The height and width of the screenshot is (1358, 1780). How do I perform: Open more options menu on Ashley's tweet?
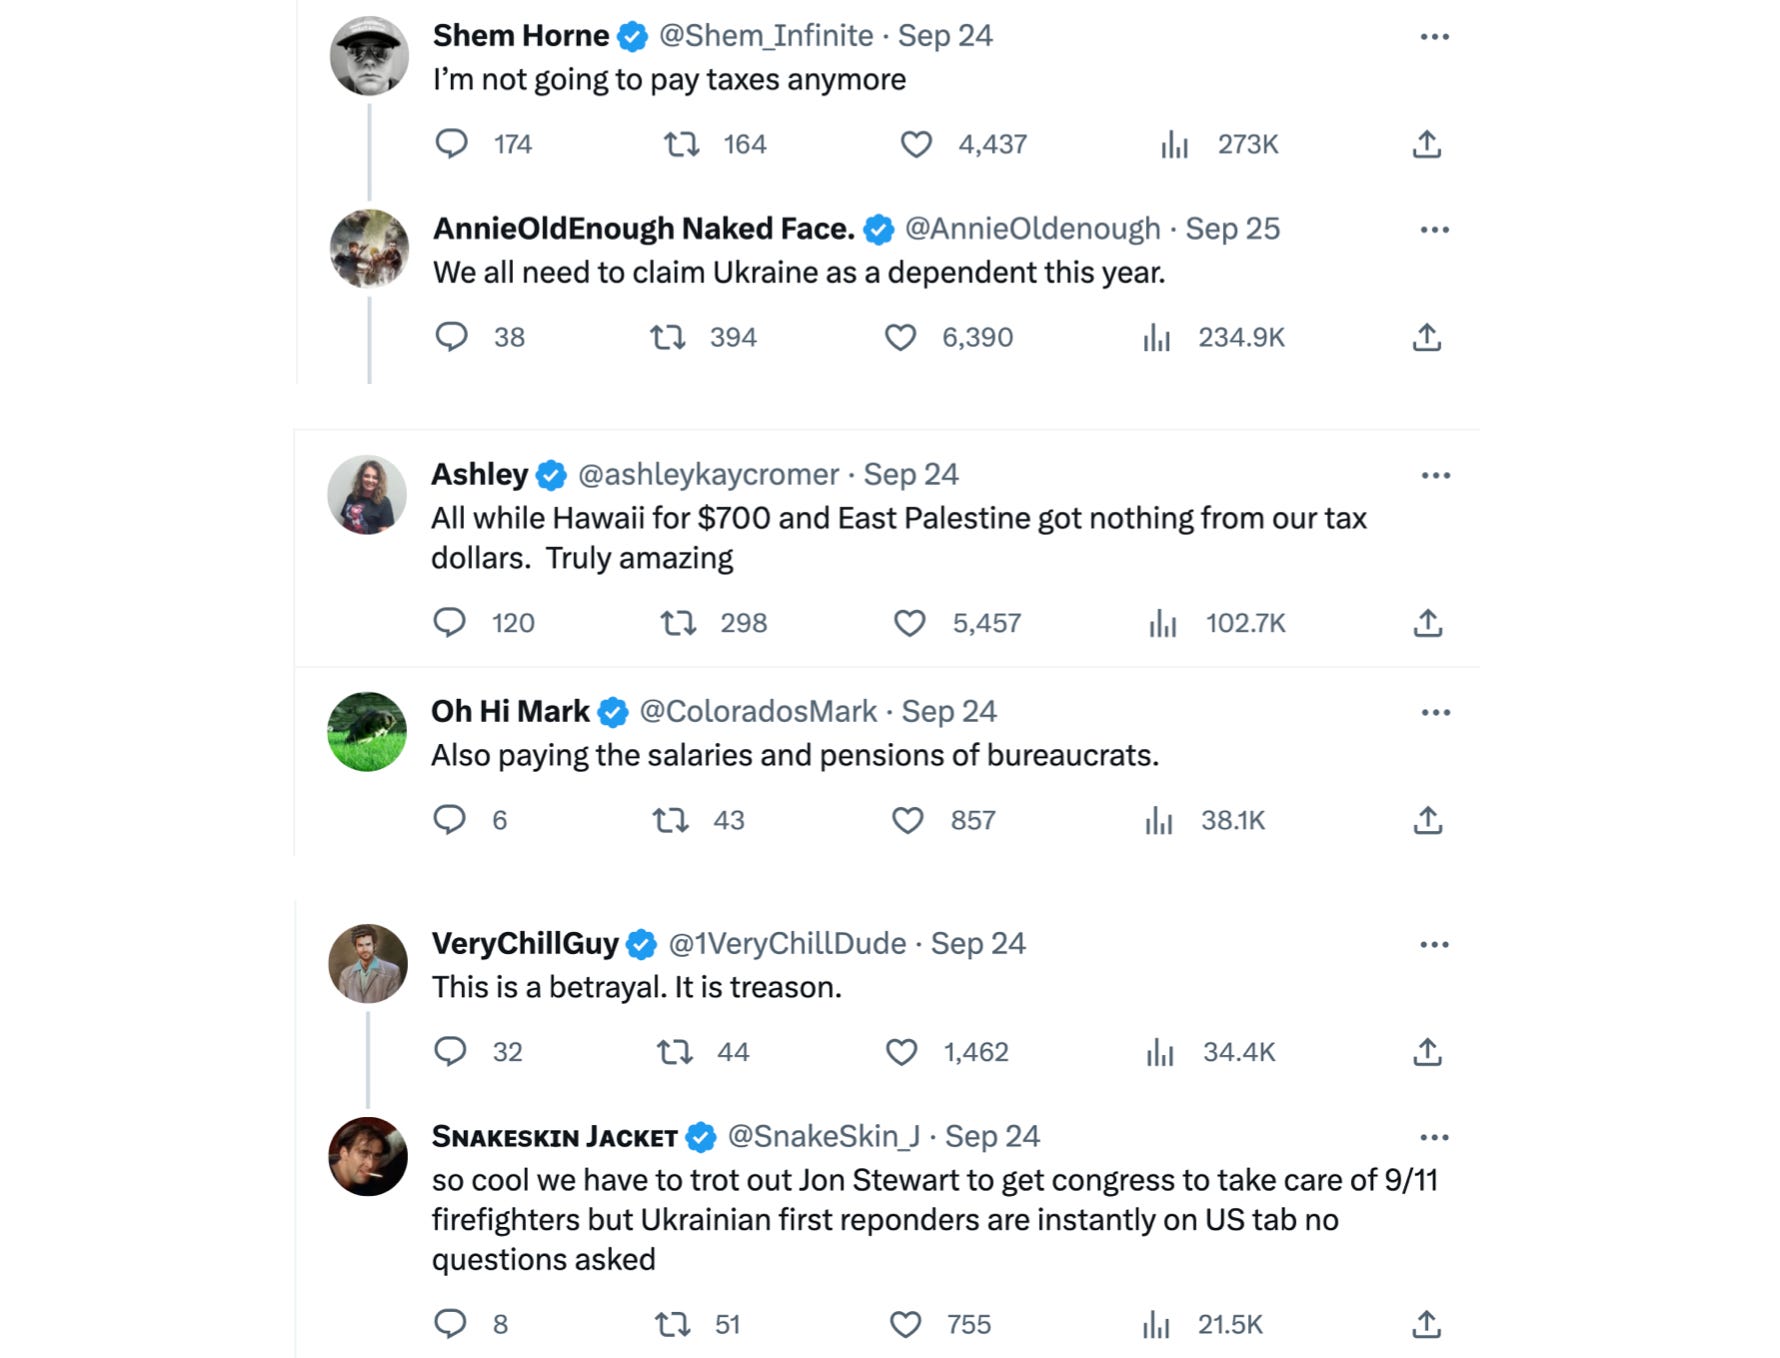point(1435,475)
